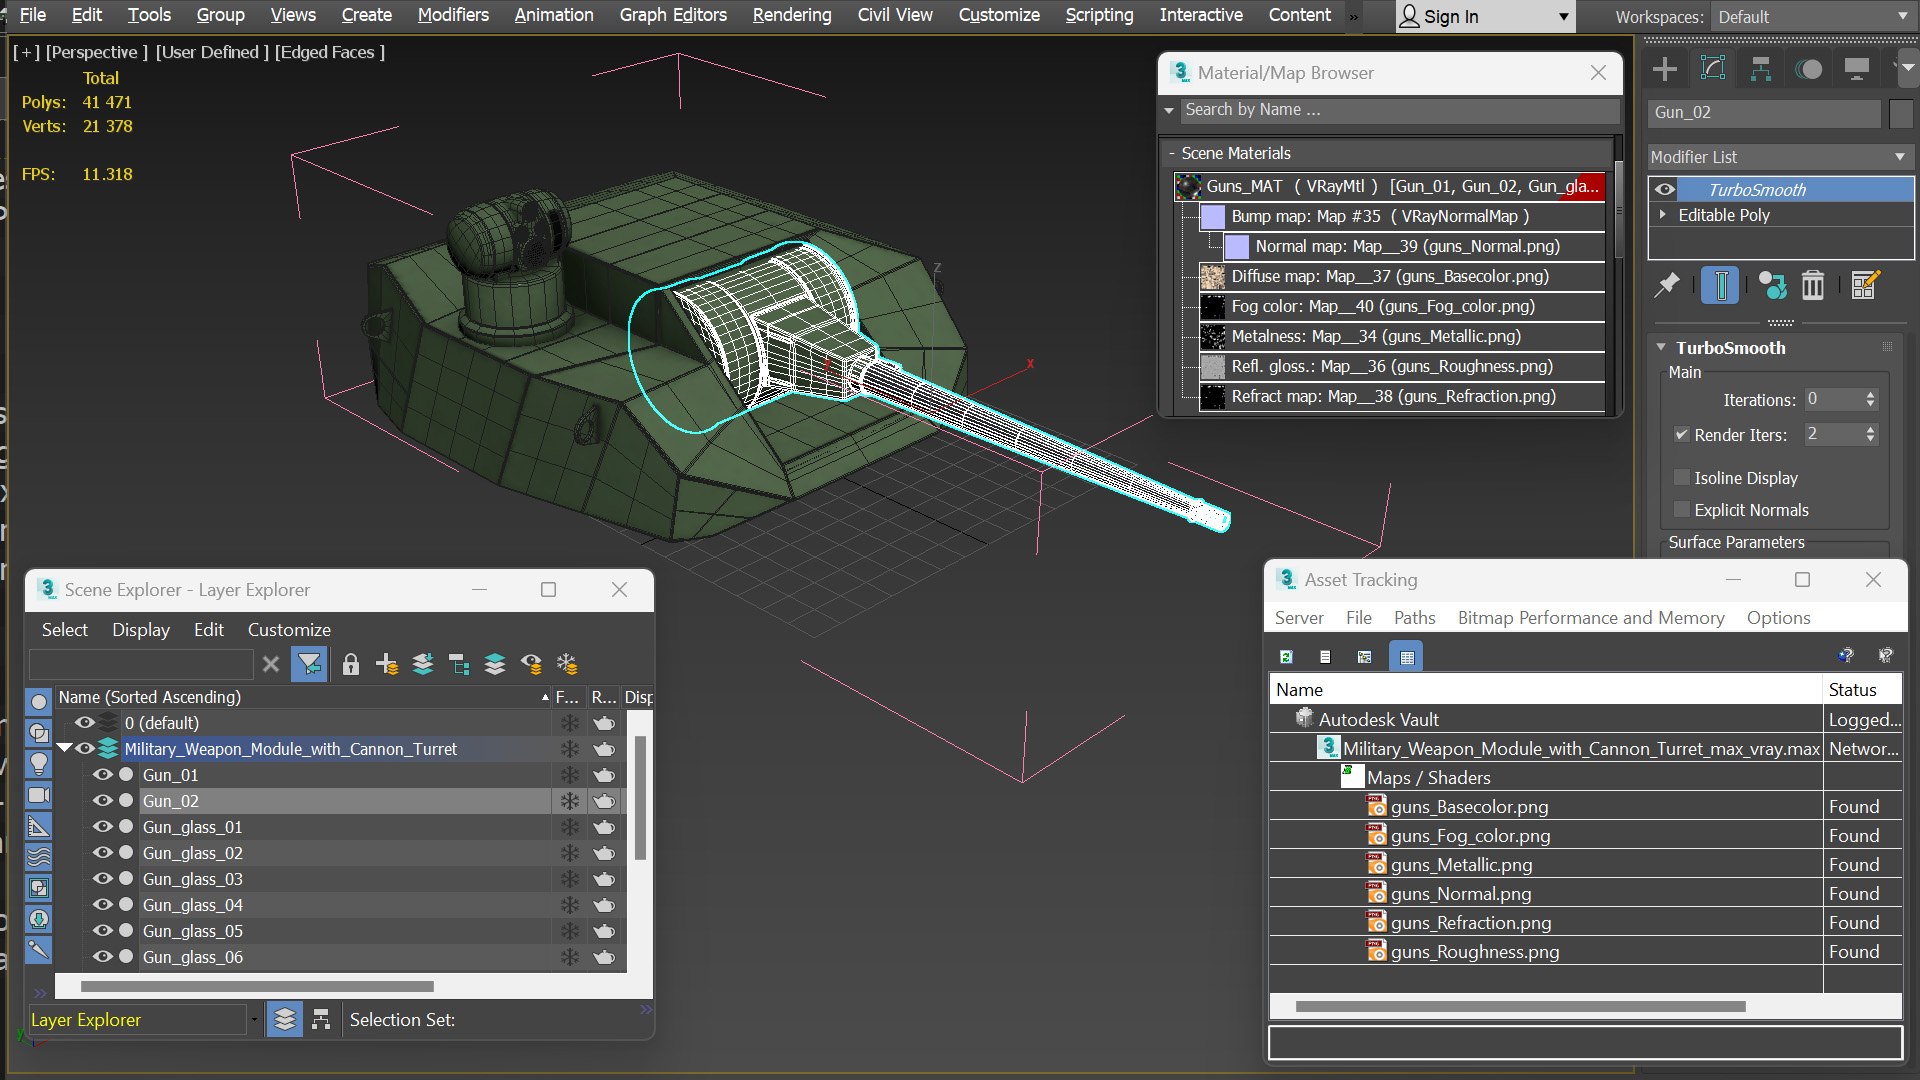
Task: Open Customize menu in Scene Explorer
Action: [x=289, y=630]
